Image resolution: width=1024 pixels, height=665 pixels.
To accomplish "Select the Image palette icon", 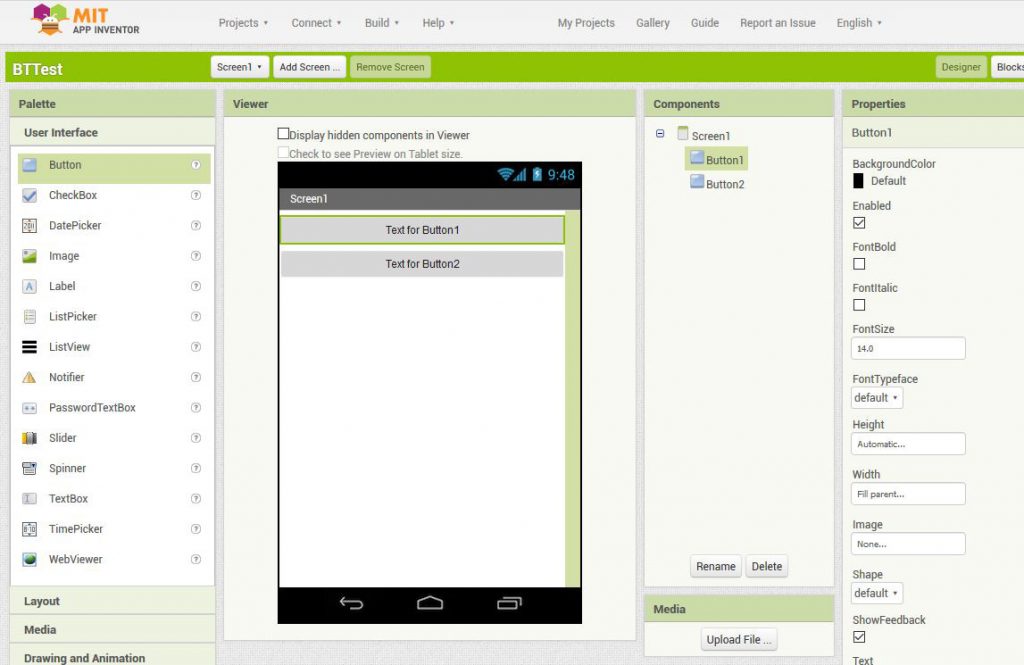I will click(29, 256).
